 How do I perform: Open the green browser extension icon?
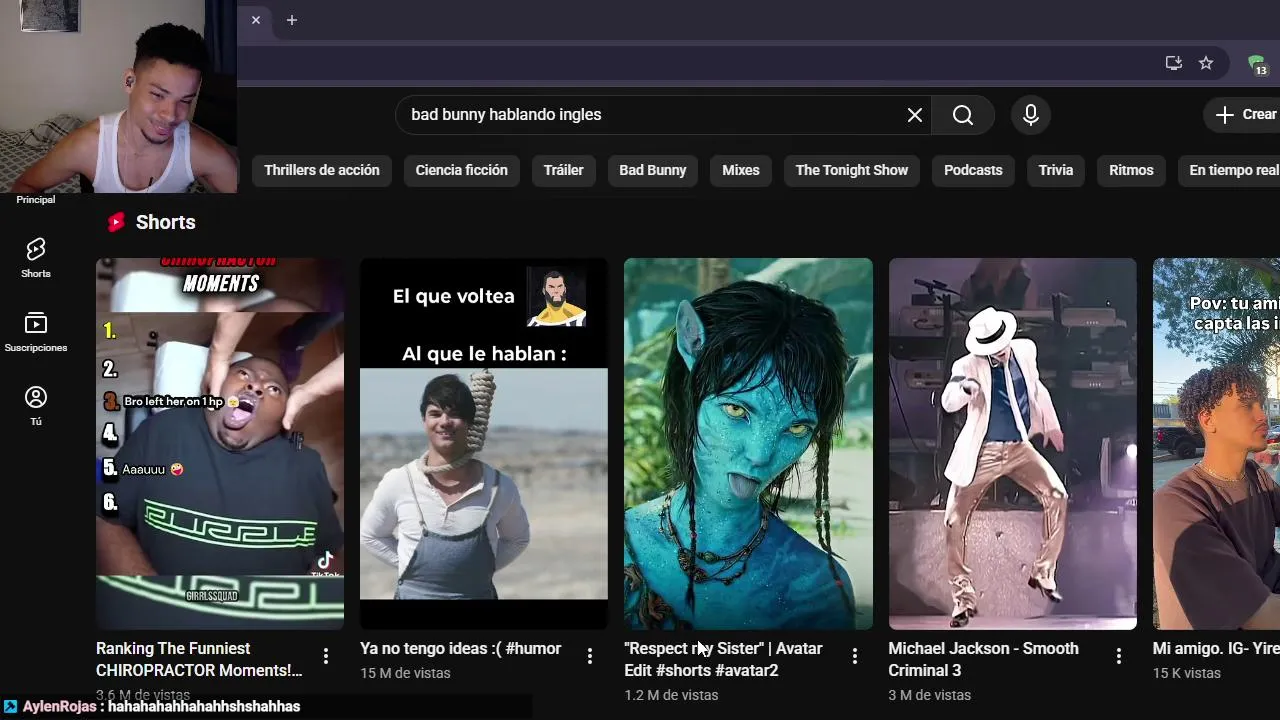(1257, 64)
